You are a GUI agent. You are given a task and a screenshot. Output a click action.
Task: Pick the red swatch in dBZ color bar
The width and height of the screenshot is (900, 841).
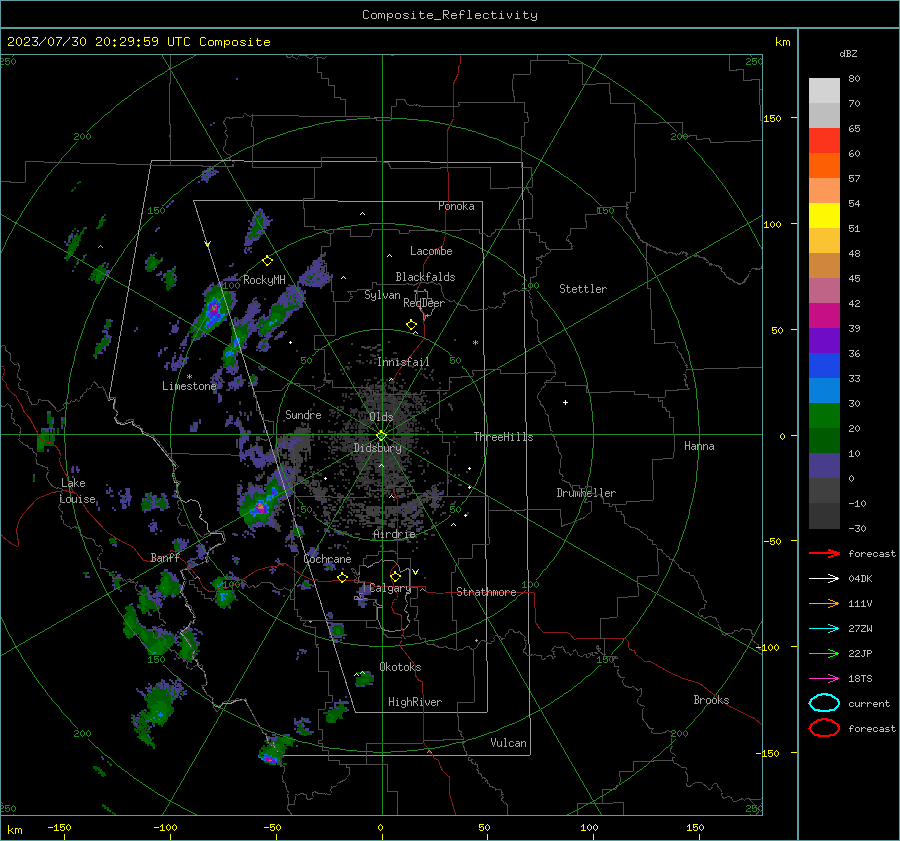(x=824, y=141)
